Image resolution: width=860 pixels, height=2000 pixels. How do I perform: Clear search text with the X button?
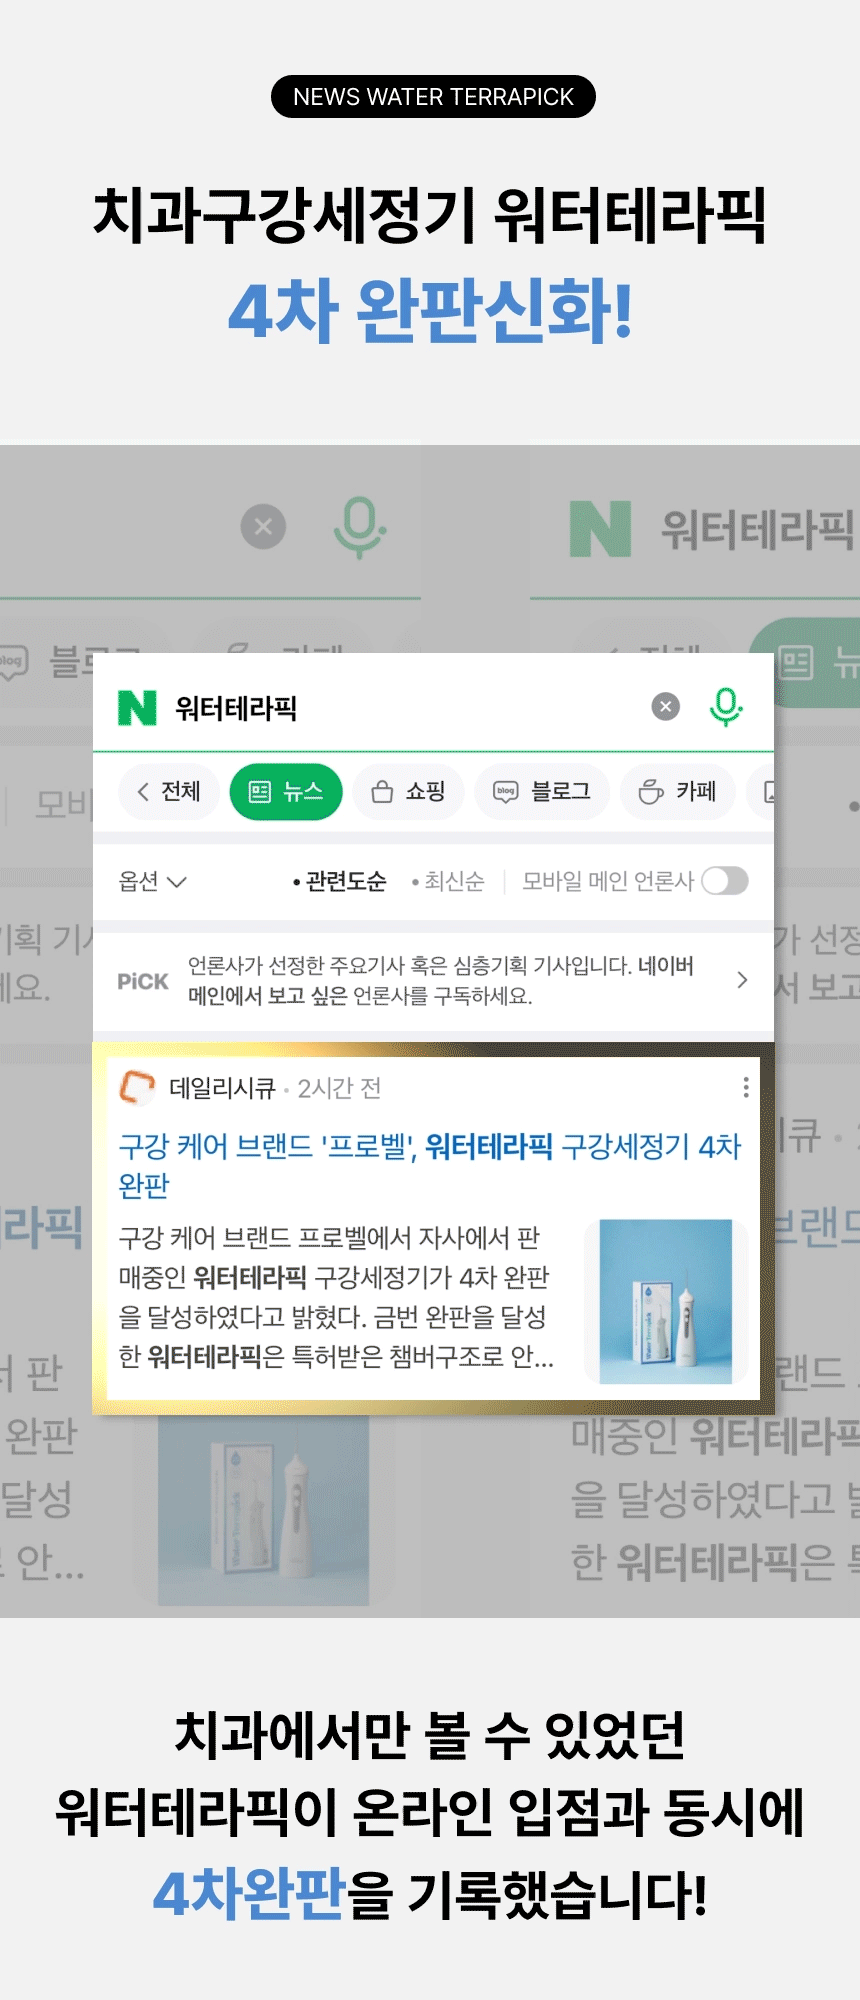666,707
